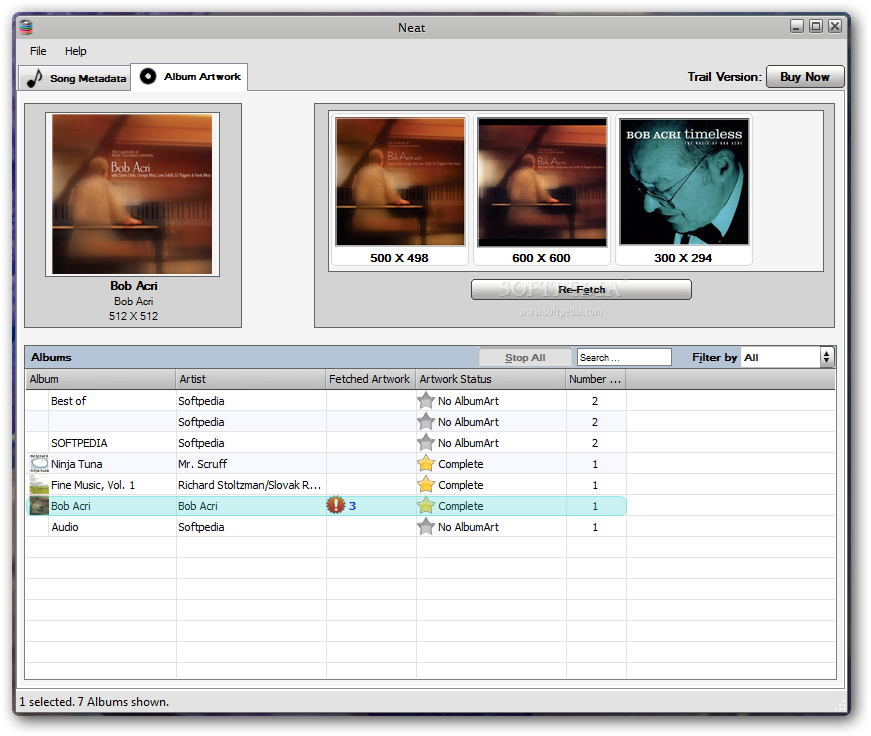The width and height of the screenshot is (871, 736).
Task: Switch to the Song Metadata tab
Action: [75, 78]
